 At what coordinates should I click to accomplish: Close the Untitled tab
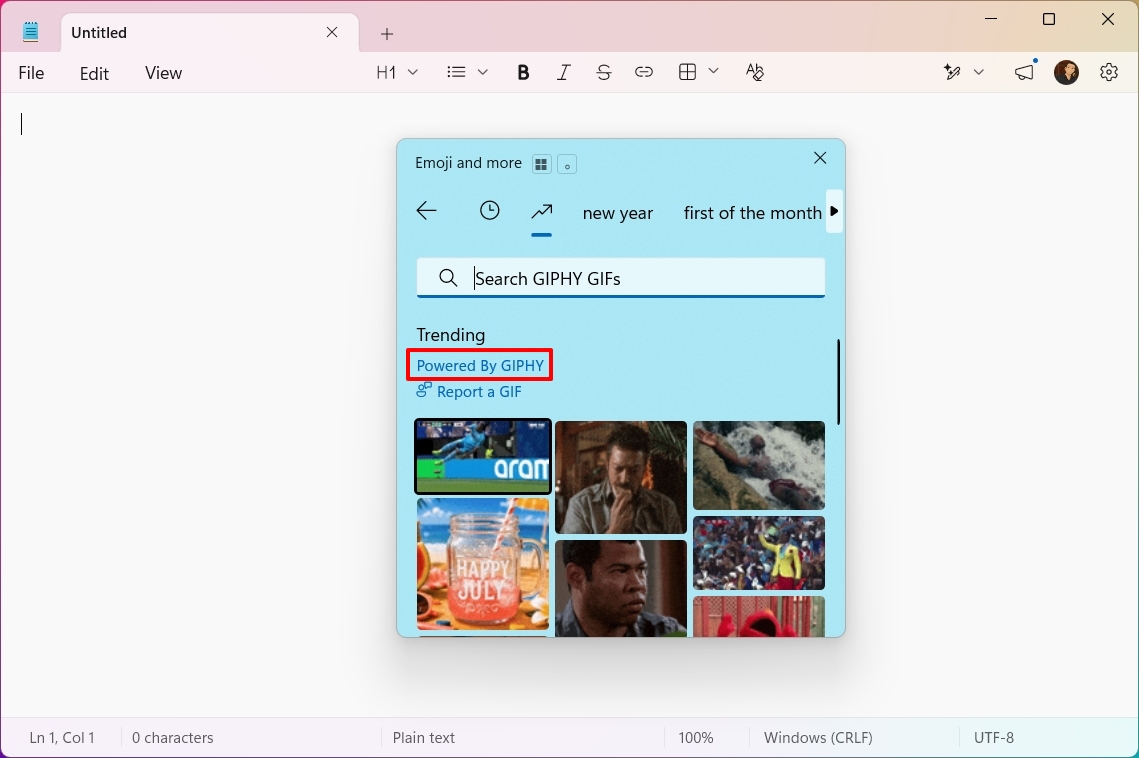coord(332,32)
